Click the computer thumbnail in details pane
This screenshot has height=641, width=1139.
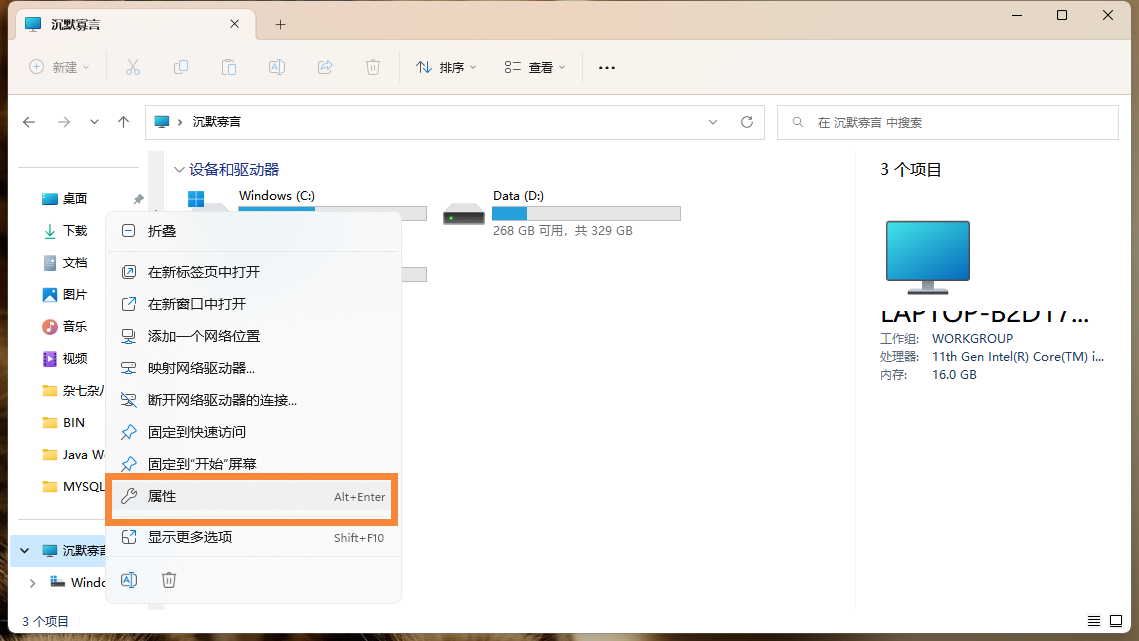(928, 257)
